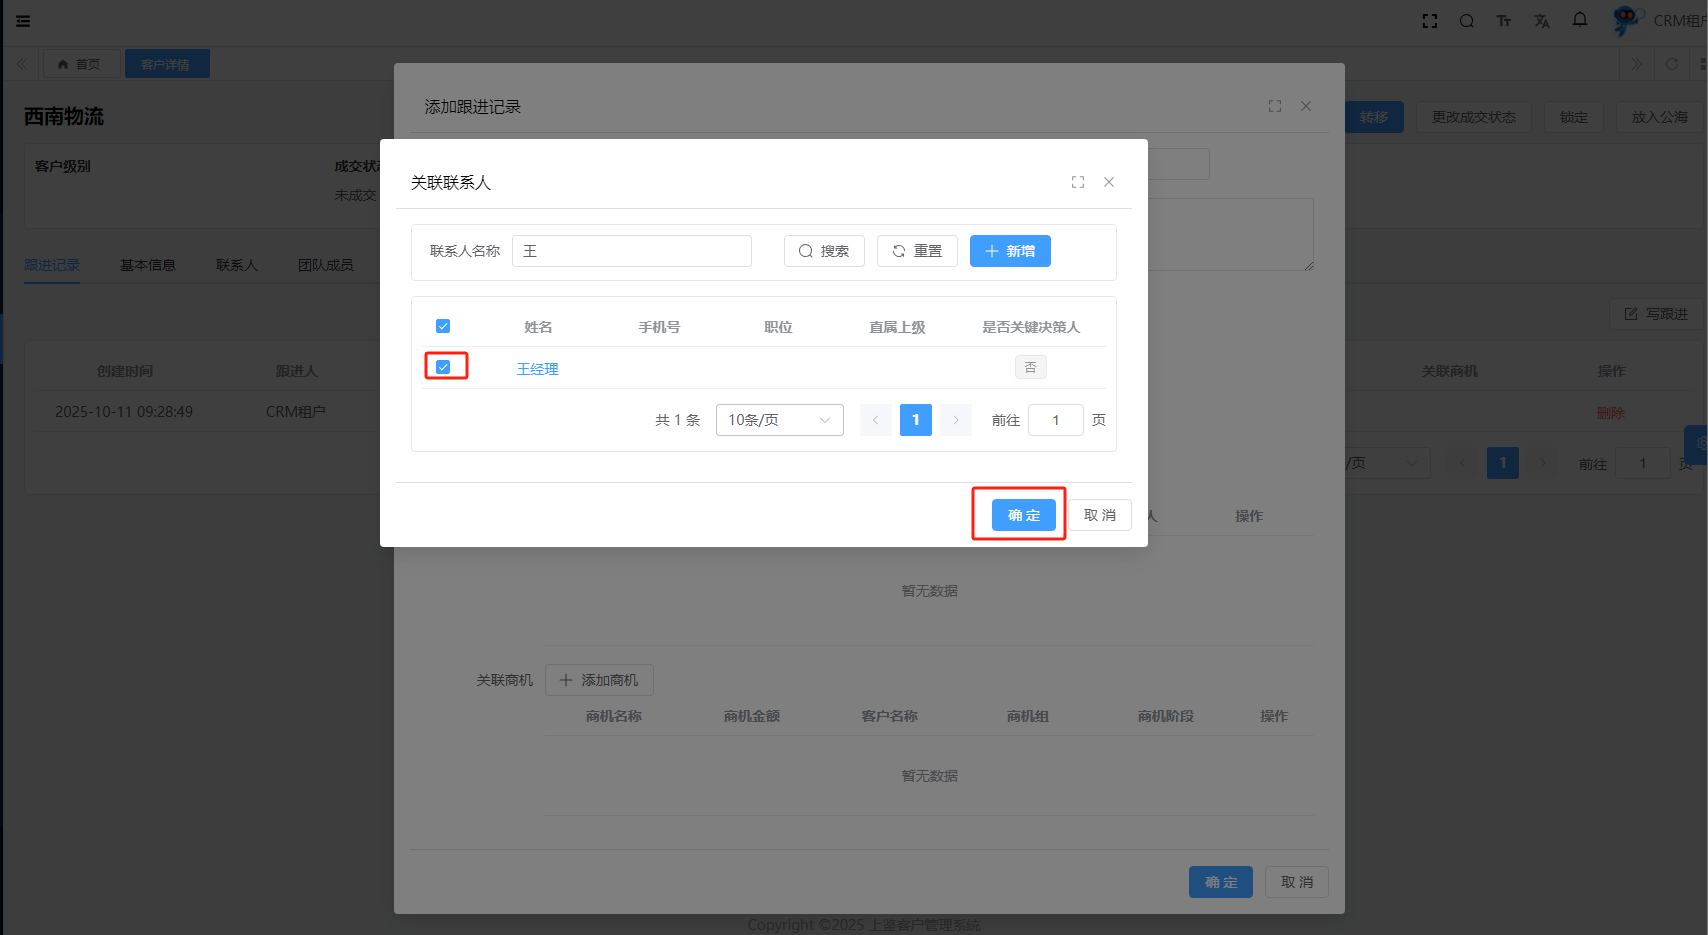Image resolution: width=1708 pixels, height=935 pixels.
Task: Open the language translation icon
Action: point(1542,21)
